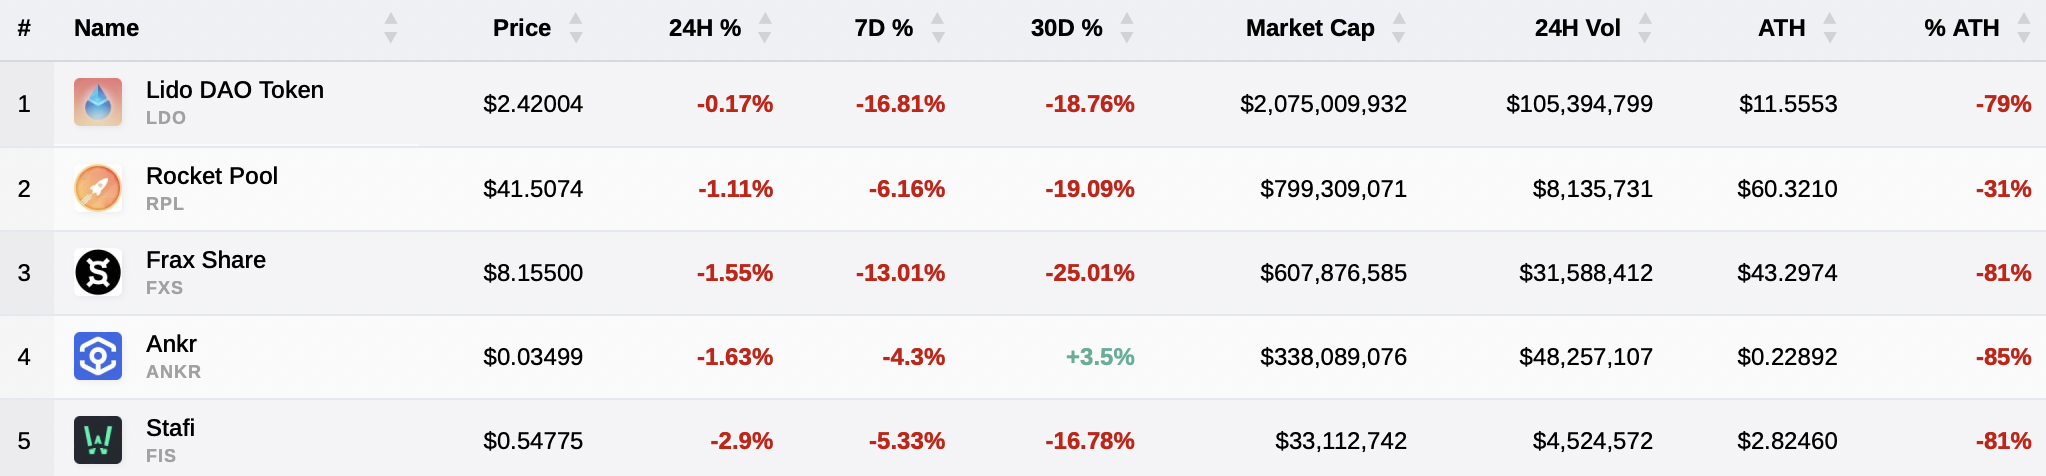Sort by Name using its sort arrows
Viewport: 2046px width, 476px height.
tap(391, 28)
